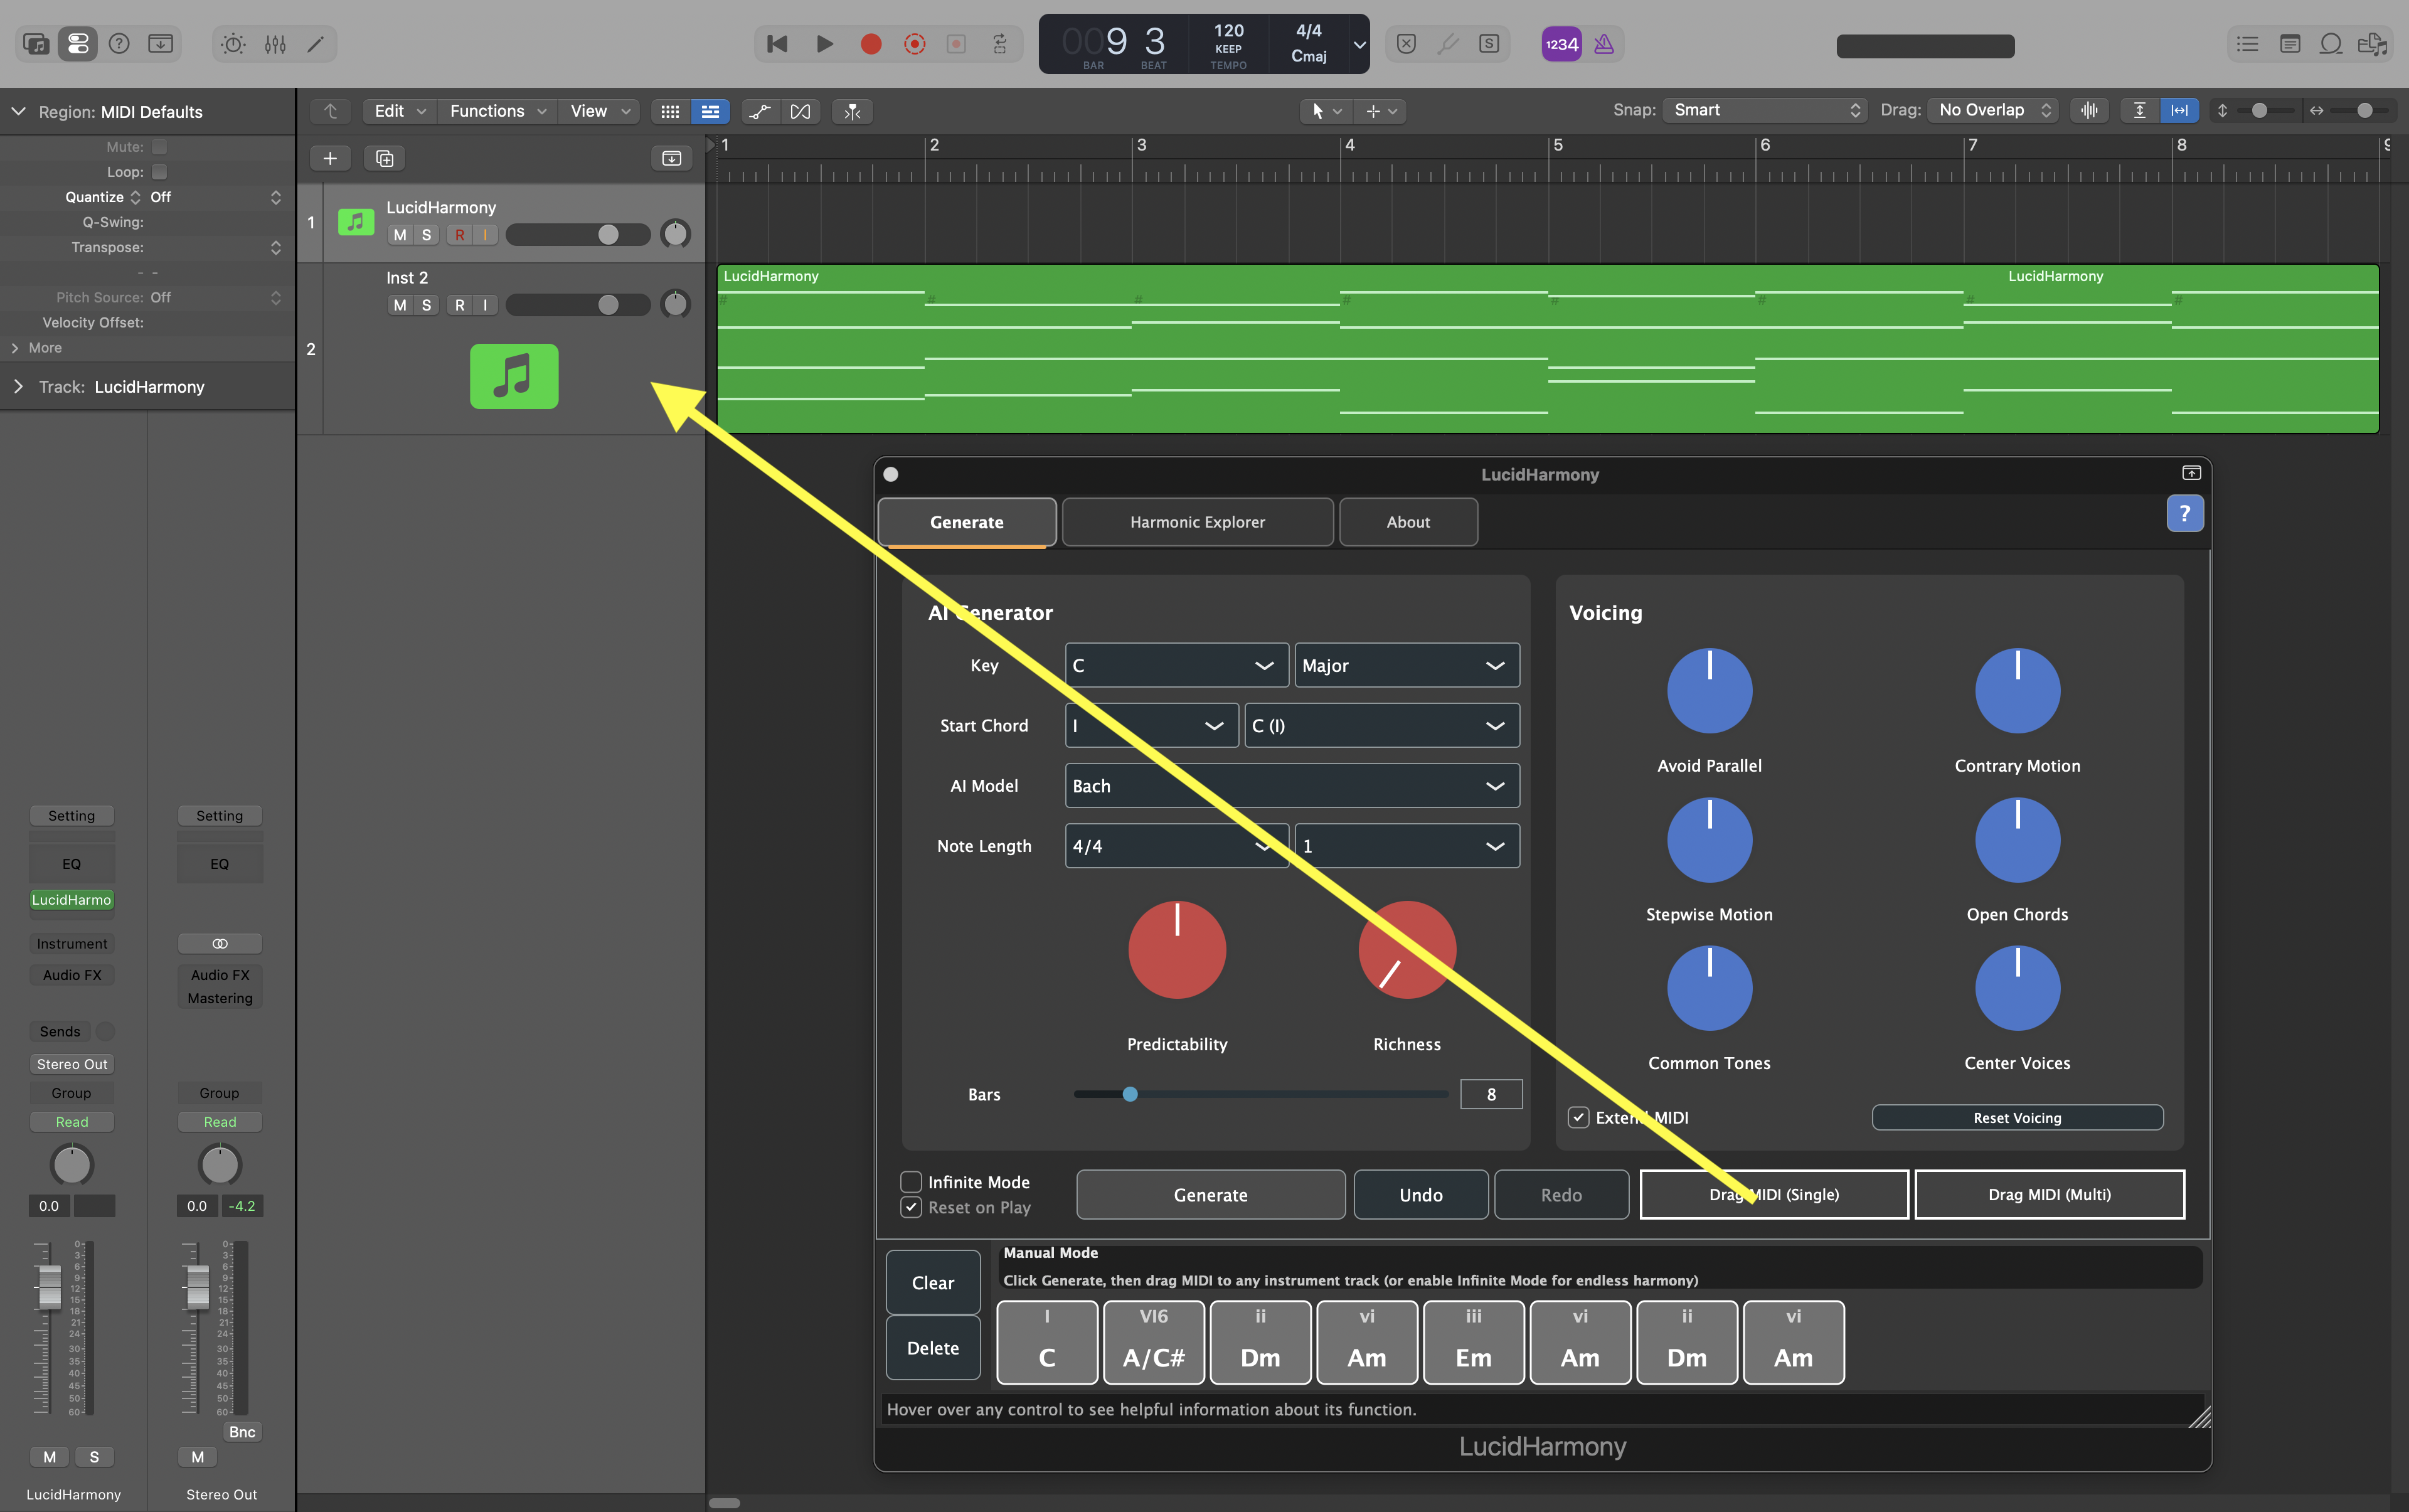
Task: Click the Reset Voicing button
Action: [2017, 1118]
